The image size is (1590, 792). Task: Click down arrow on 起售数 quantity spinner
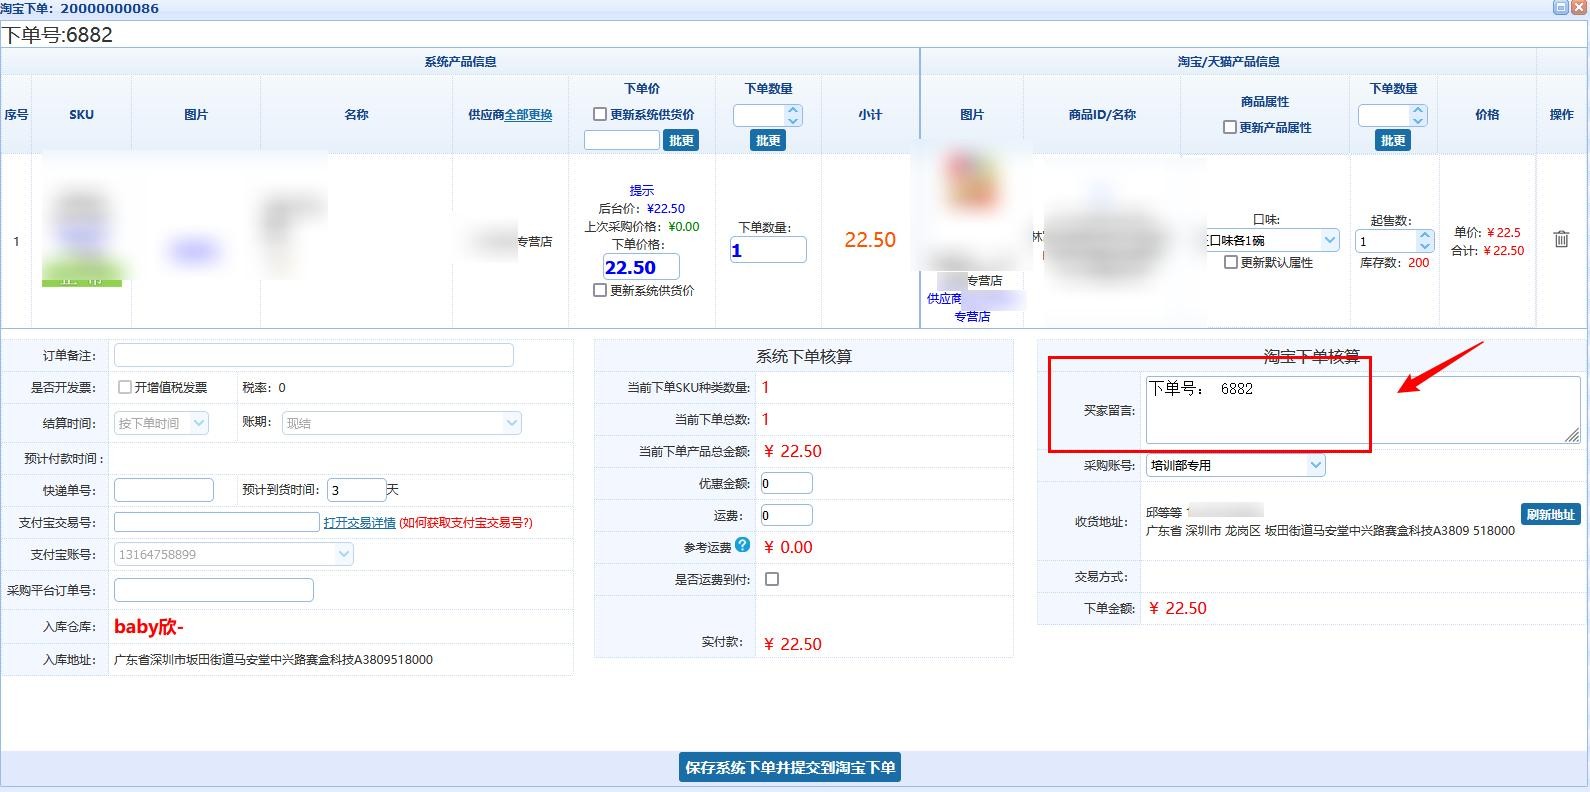[x=1425, y=246]
